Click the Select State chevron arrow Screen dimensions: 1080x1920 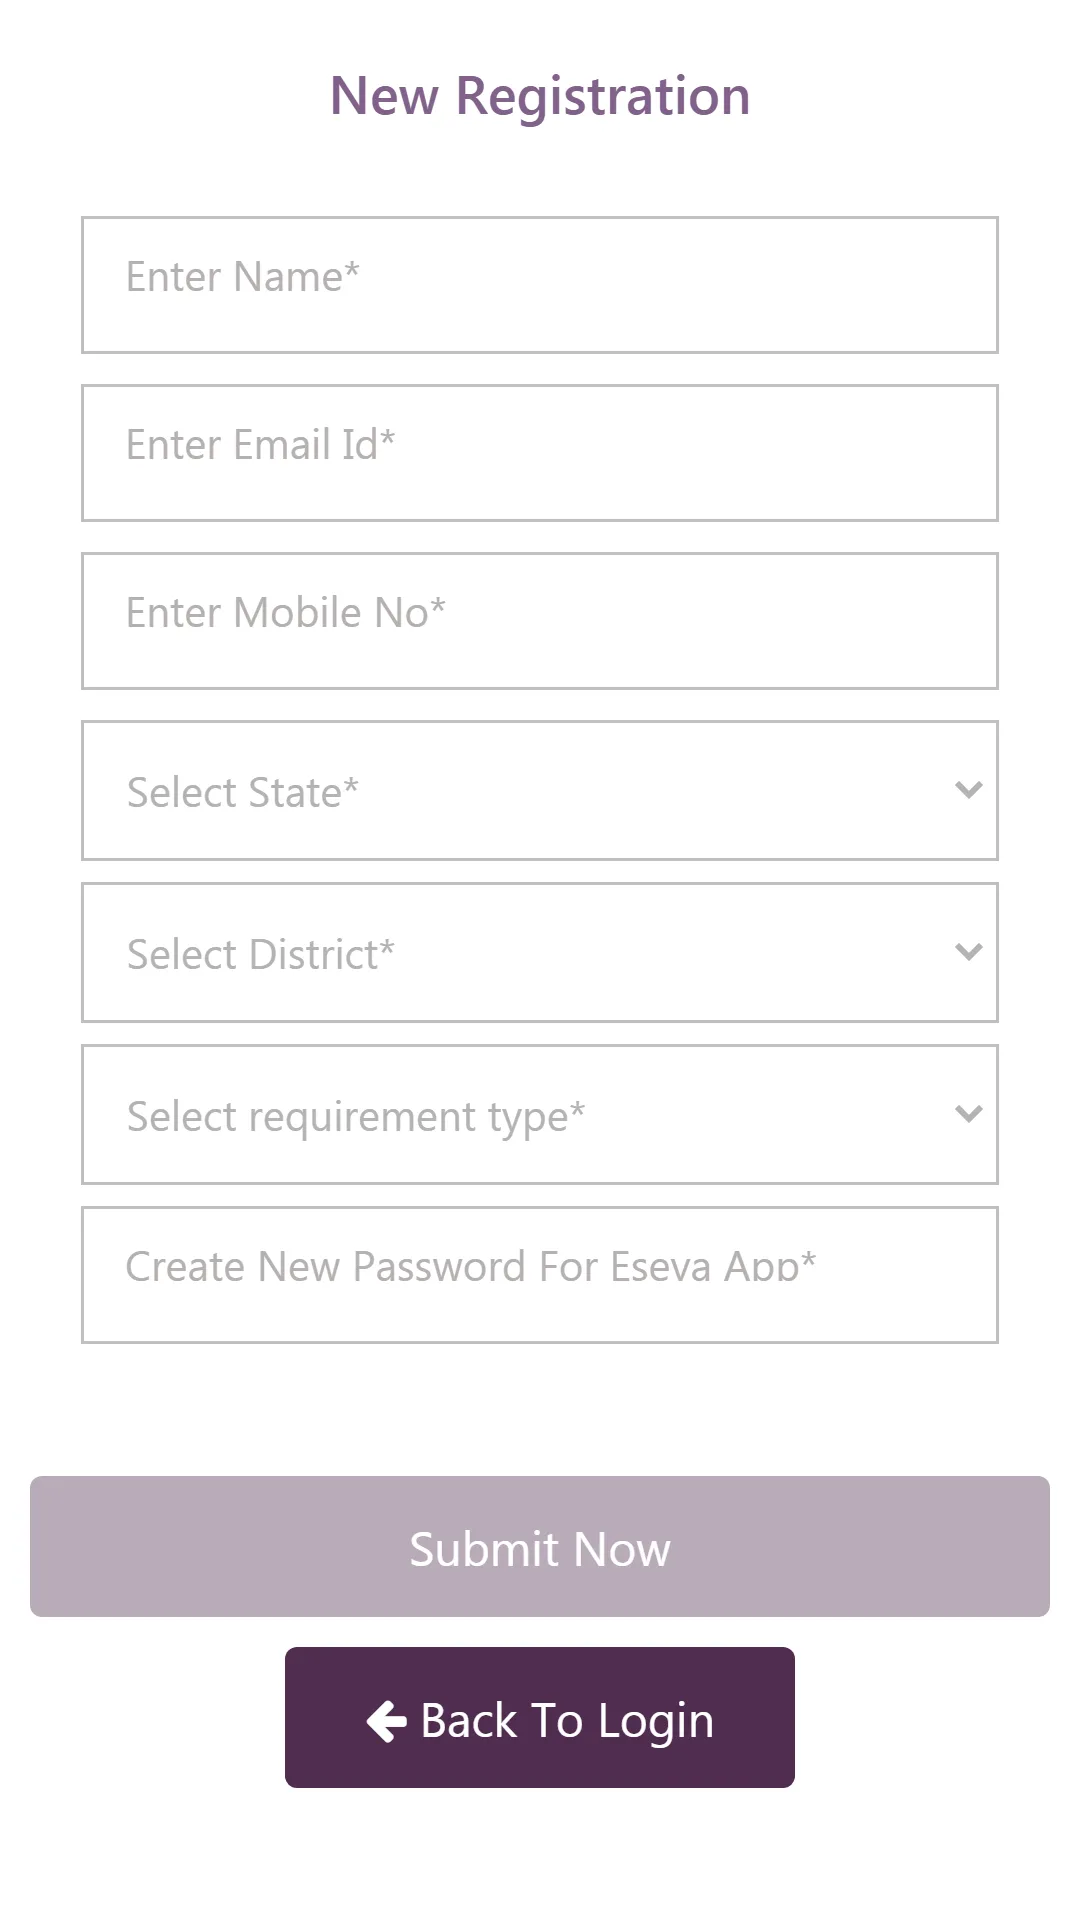968,790
